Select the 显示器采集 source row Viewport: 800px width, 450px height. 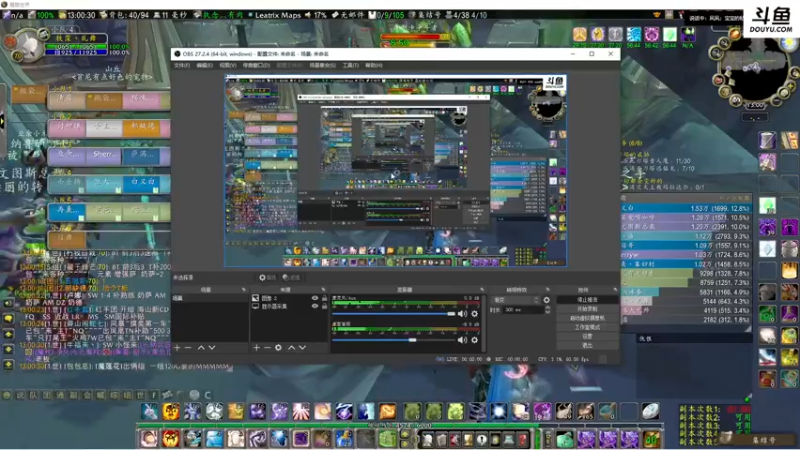click(x=289, y=306)
